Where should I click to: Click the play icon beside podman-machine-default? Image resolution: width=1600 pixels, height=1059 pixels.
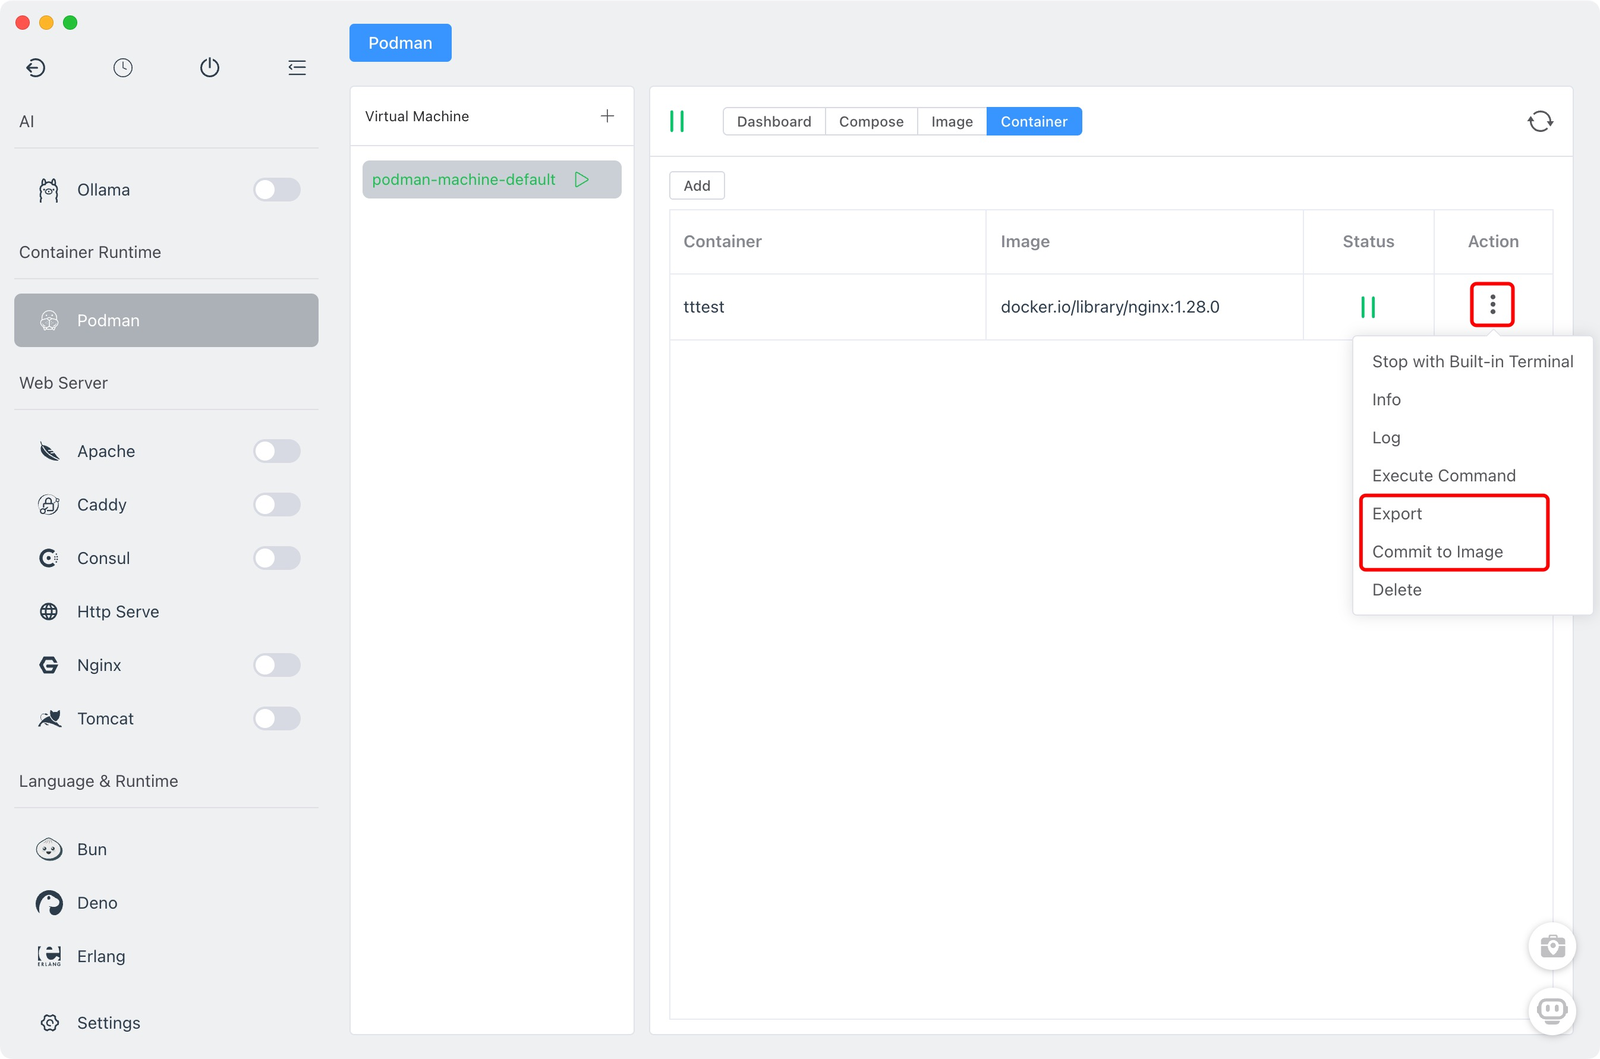pyautogui.click(x=582, y=180)
